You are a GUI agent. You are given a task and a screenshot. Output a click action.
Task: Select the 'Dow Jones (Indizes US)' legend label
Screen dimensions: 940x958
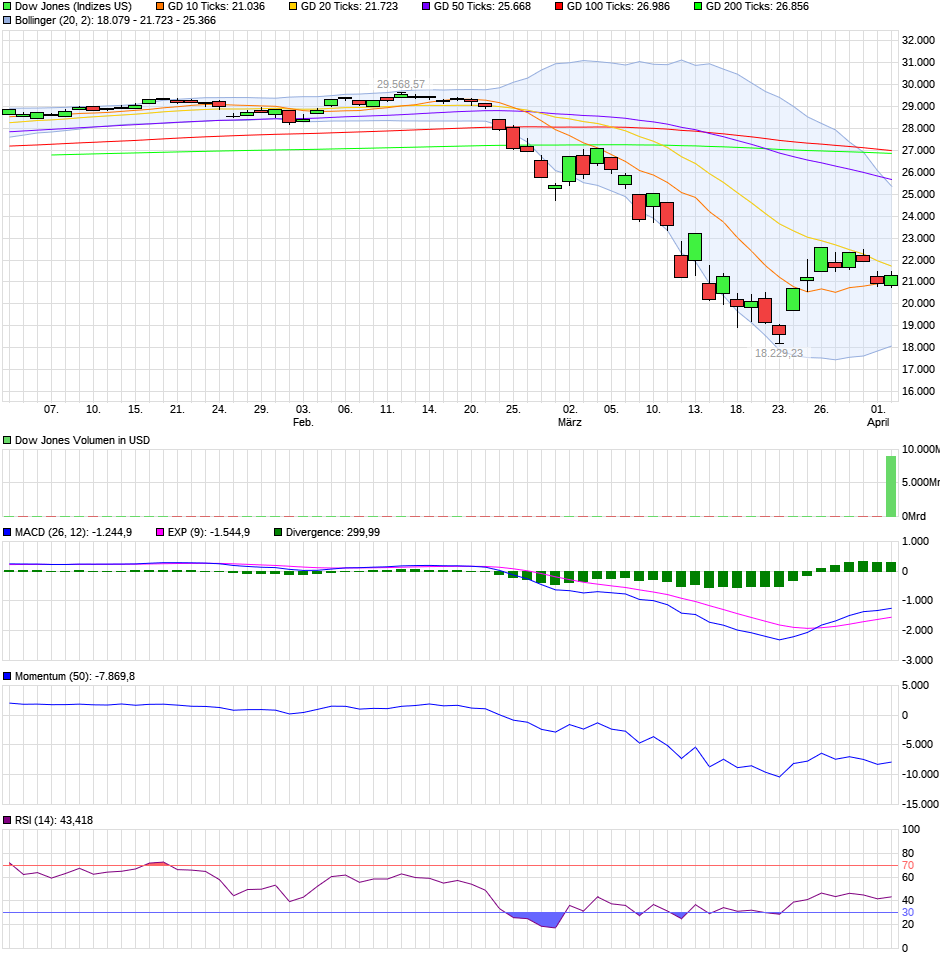(x=73, y=6)
